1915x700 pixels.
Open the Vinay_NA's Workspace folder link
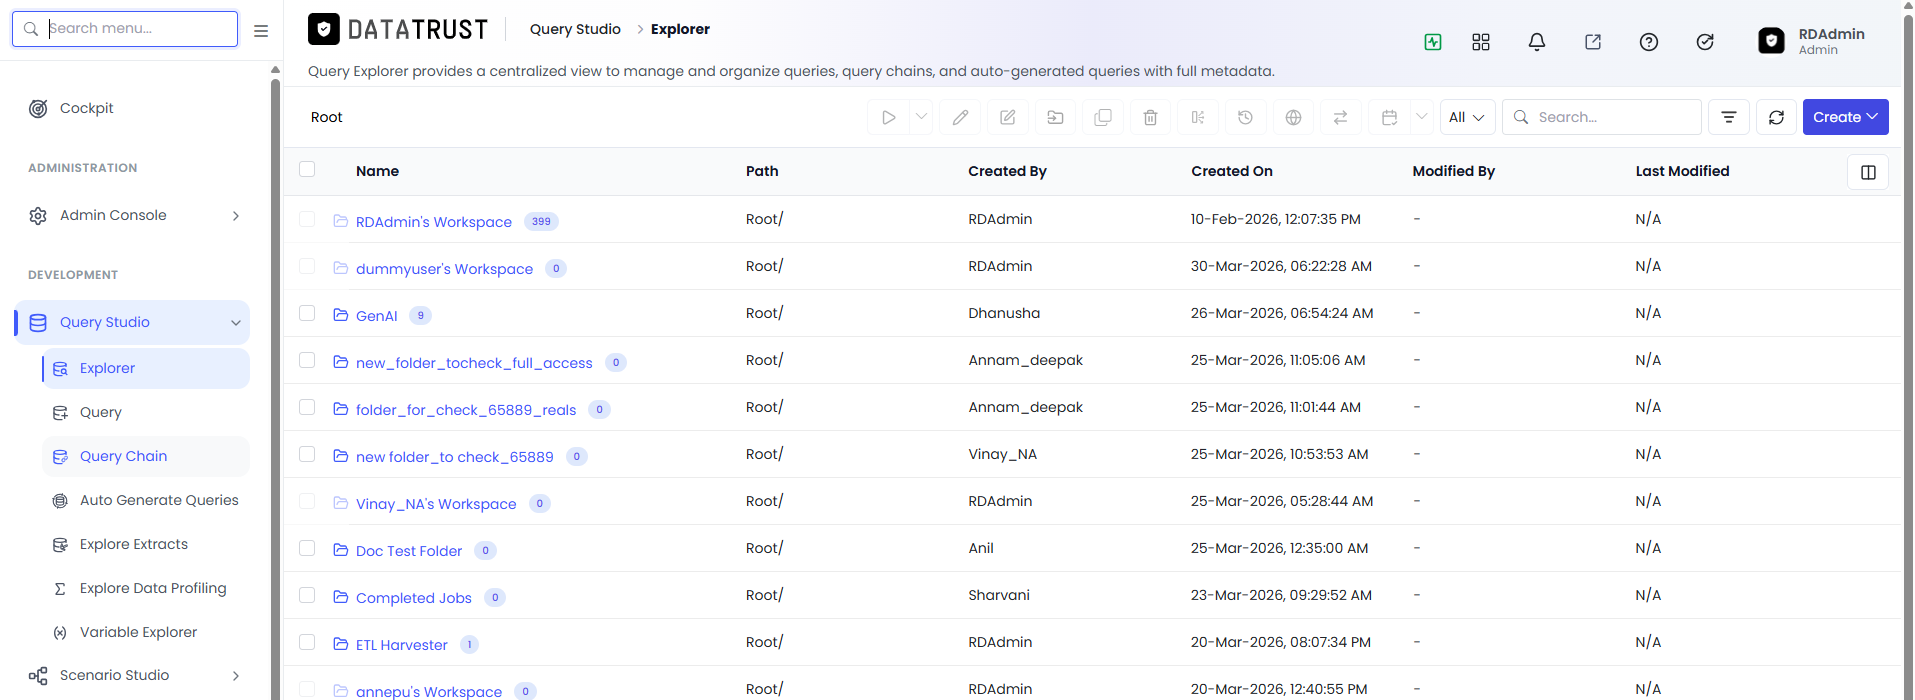click(436, 504)
